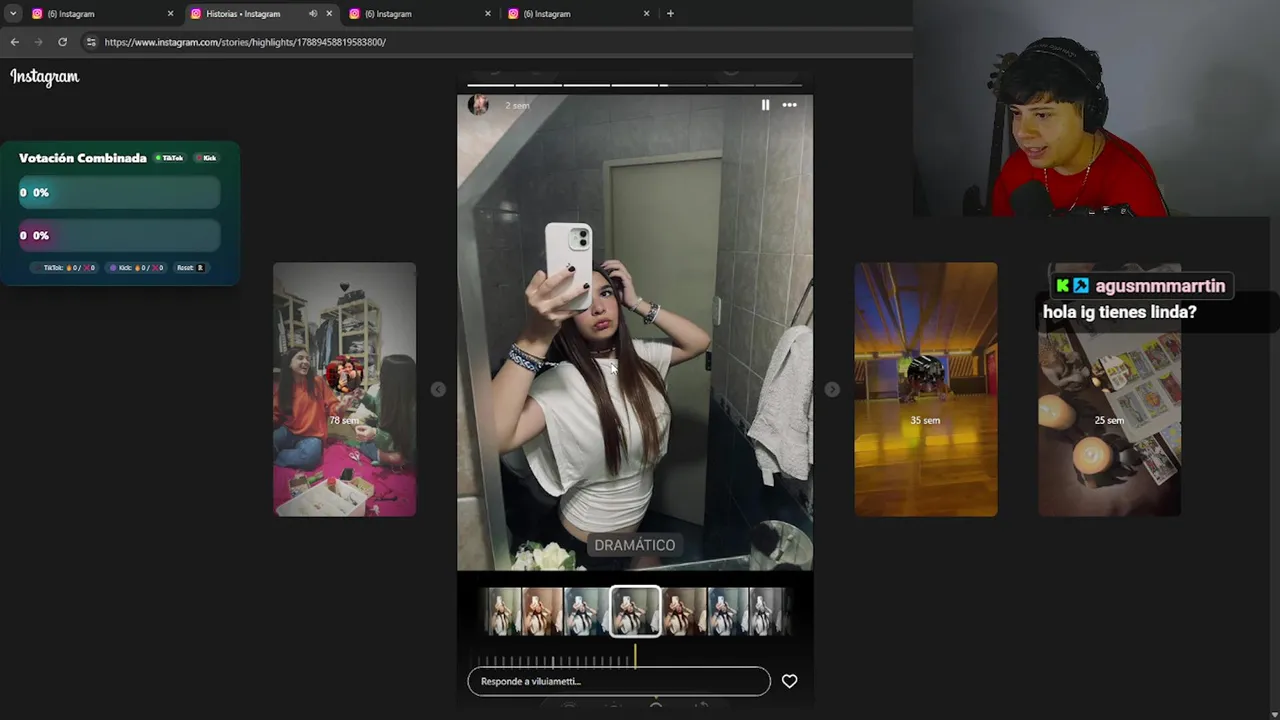Select the warm orange second filter thumbnail
Viewport: 1280px width, 720px height.
tap(542, 611)
